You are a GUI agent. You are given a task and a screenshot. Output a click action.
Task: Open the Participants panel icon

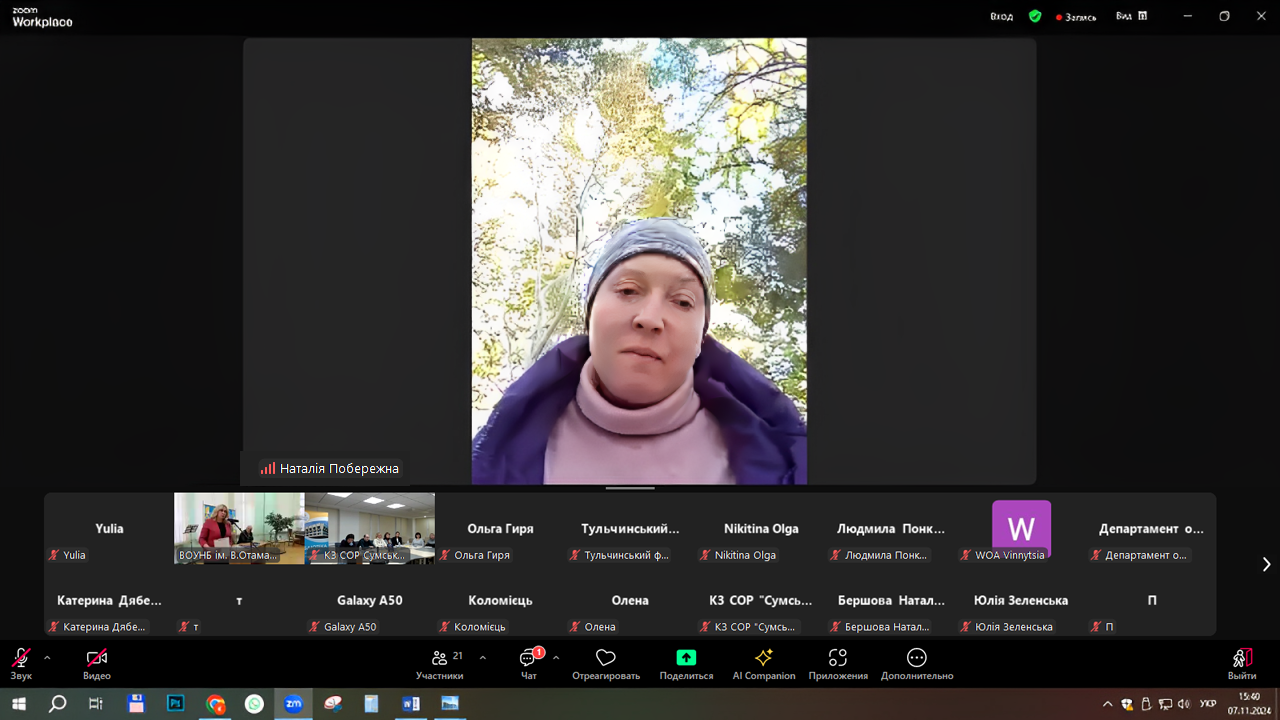pos(439,658)
